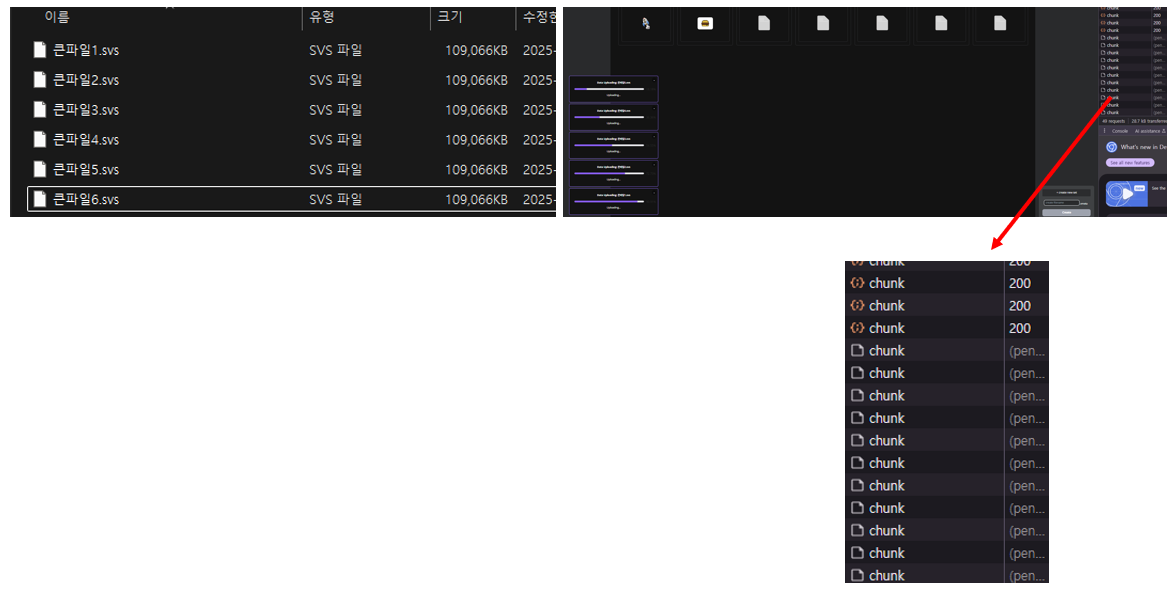Switch to the AI assistance tab
The image size is (1174, 589).
pos(1148,131)
